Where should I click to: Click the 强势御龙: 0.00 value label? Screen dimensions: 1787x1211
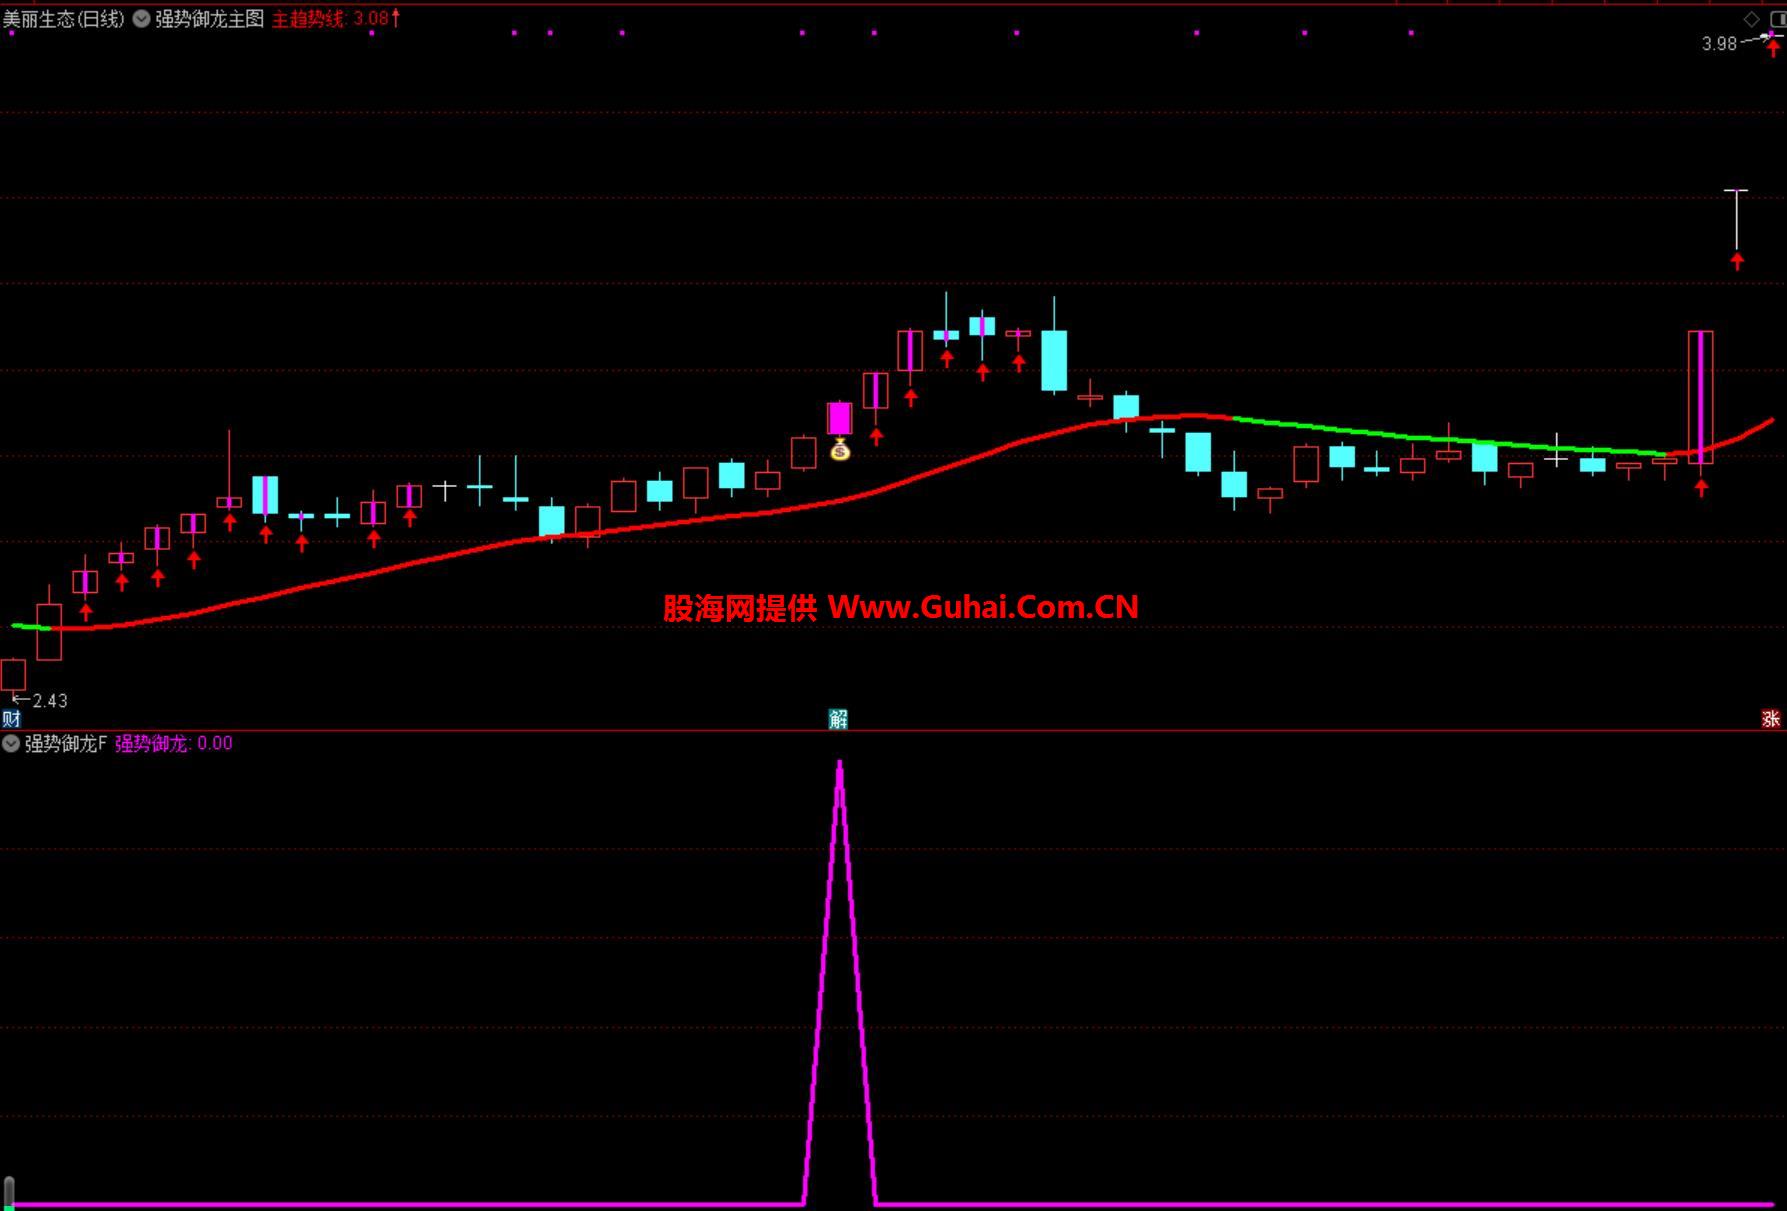pyautogui.click(x=174, y=743)
